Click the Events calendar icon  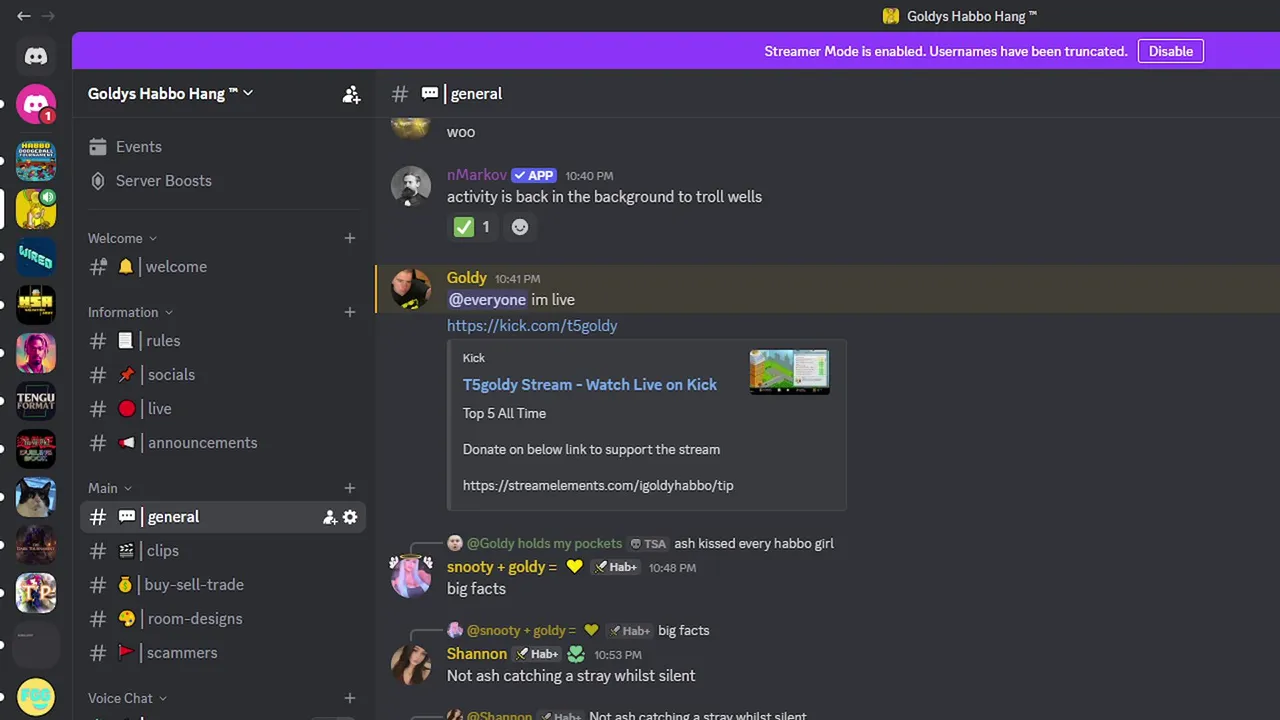97,147
